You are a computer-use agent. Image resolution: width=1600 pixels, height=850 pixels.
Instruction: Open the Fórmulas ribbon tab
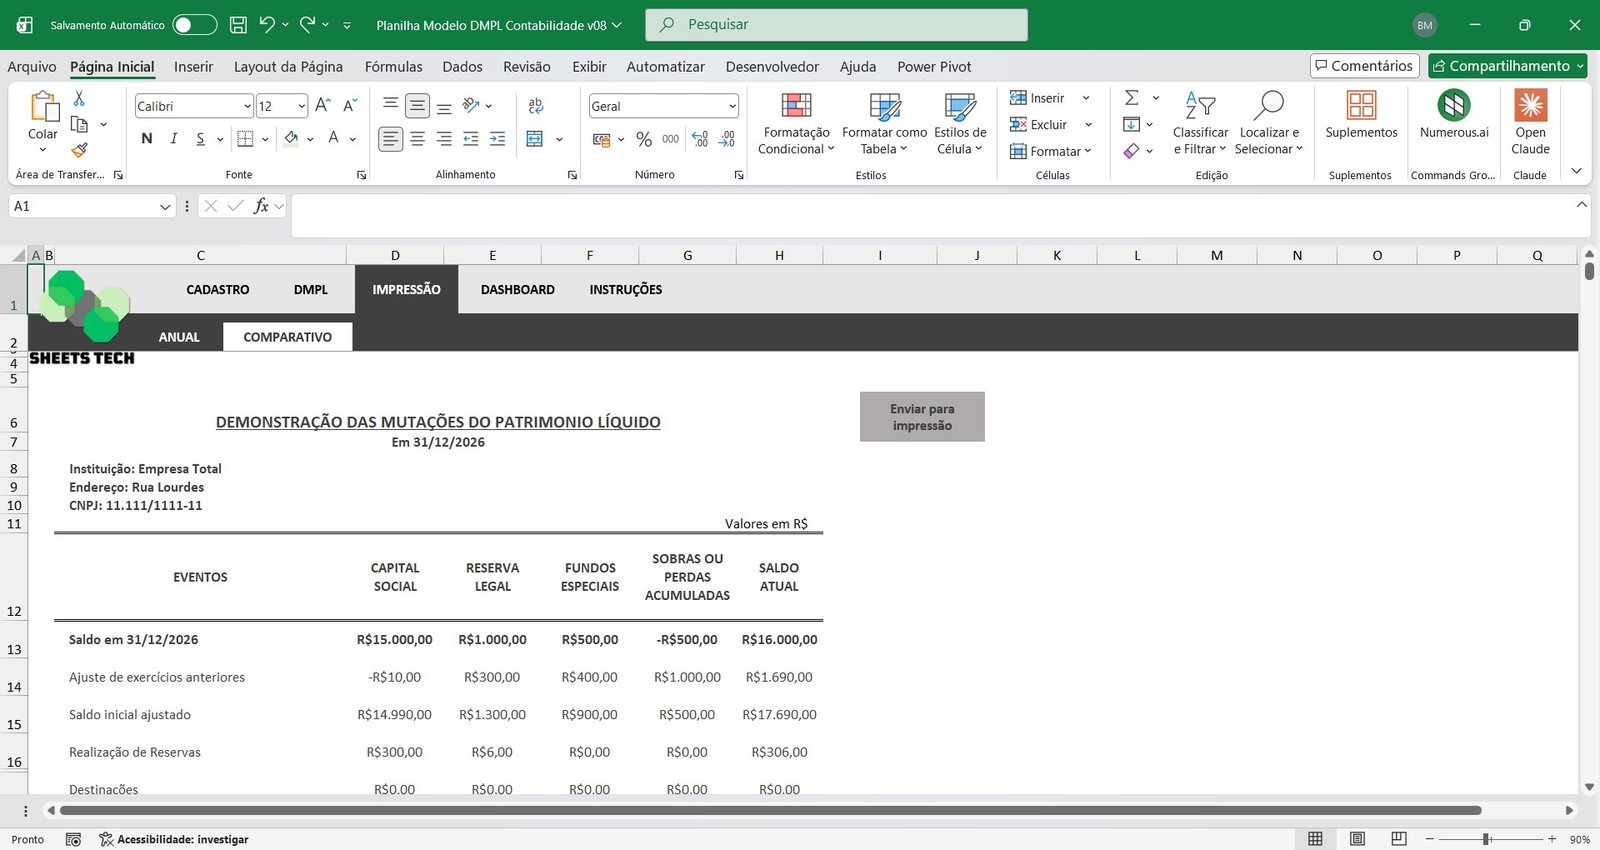(393, 67)
